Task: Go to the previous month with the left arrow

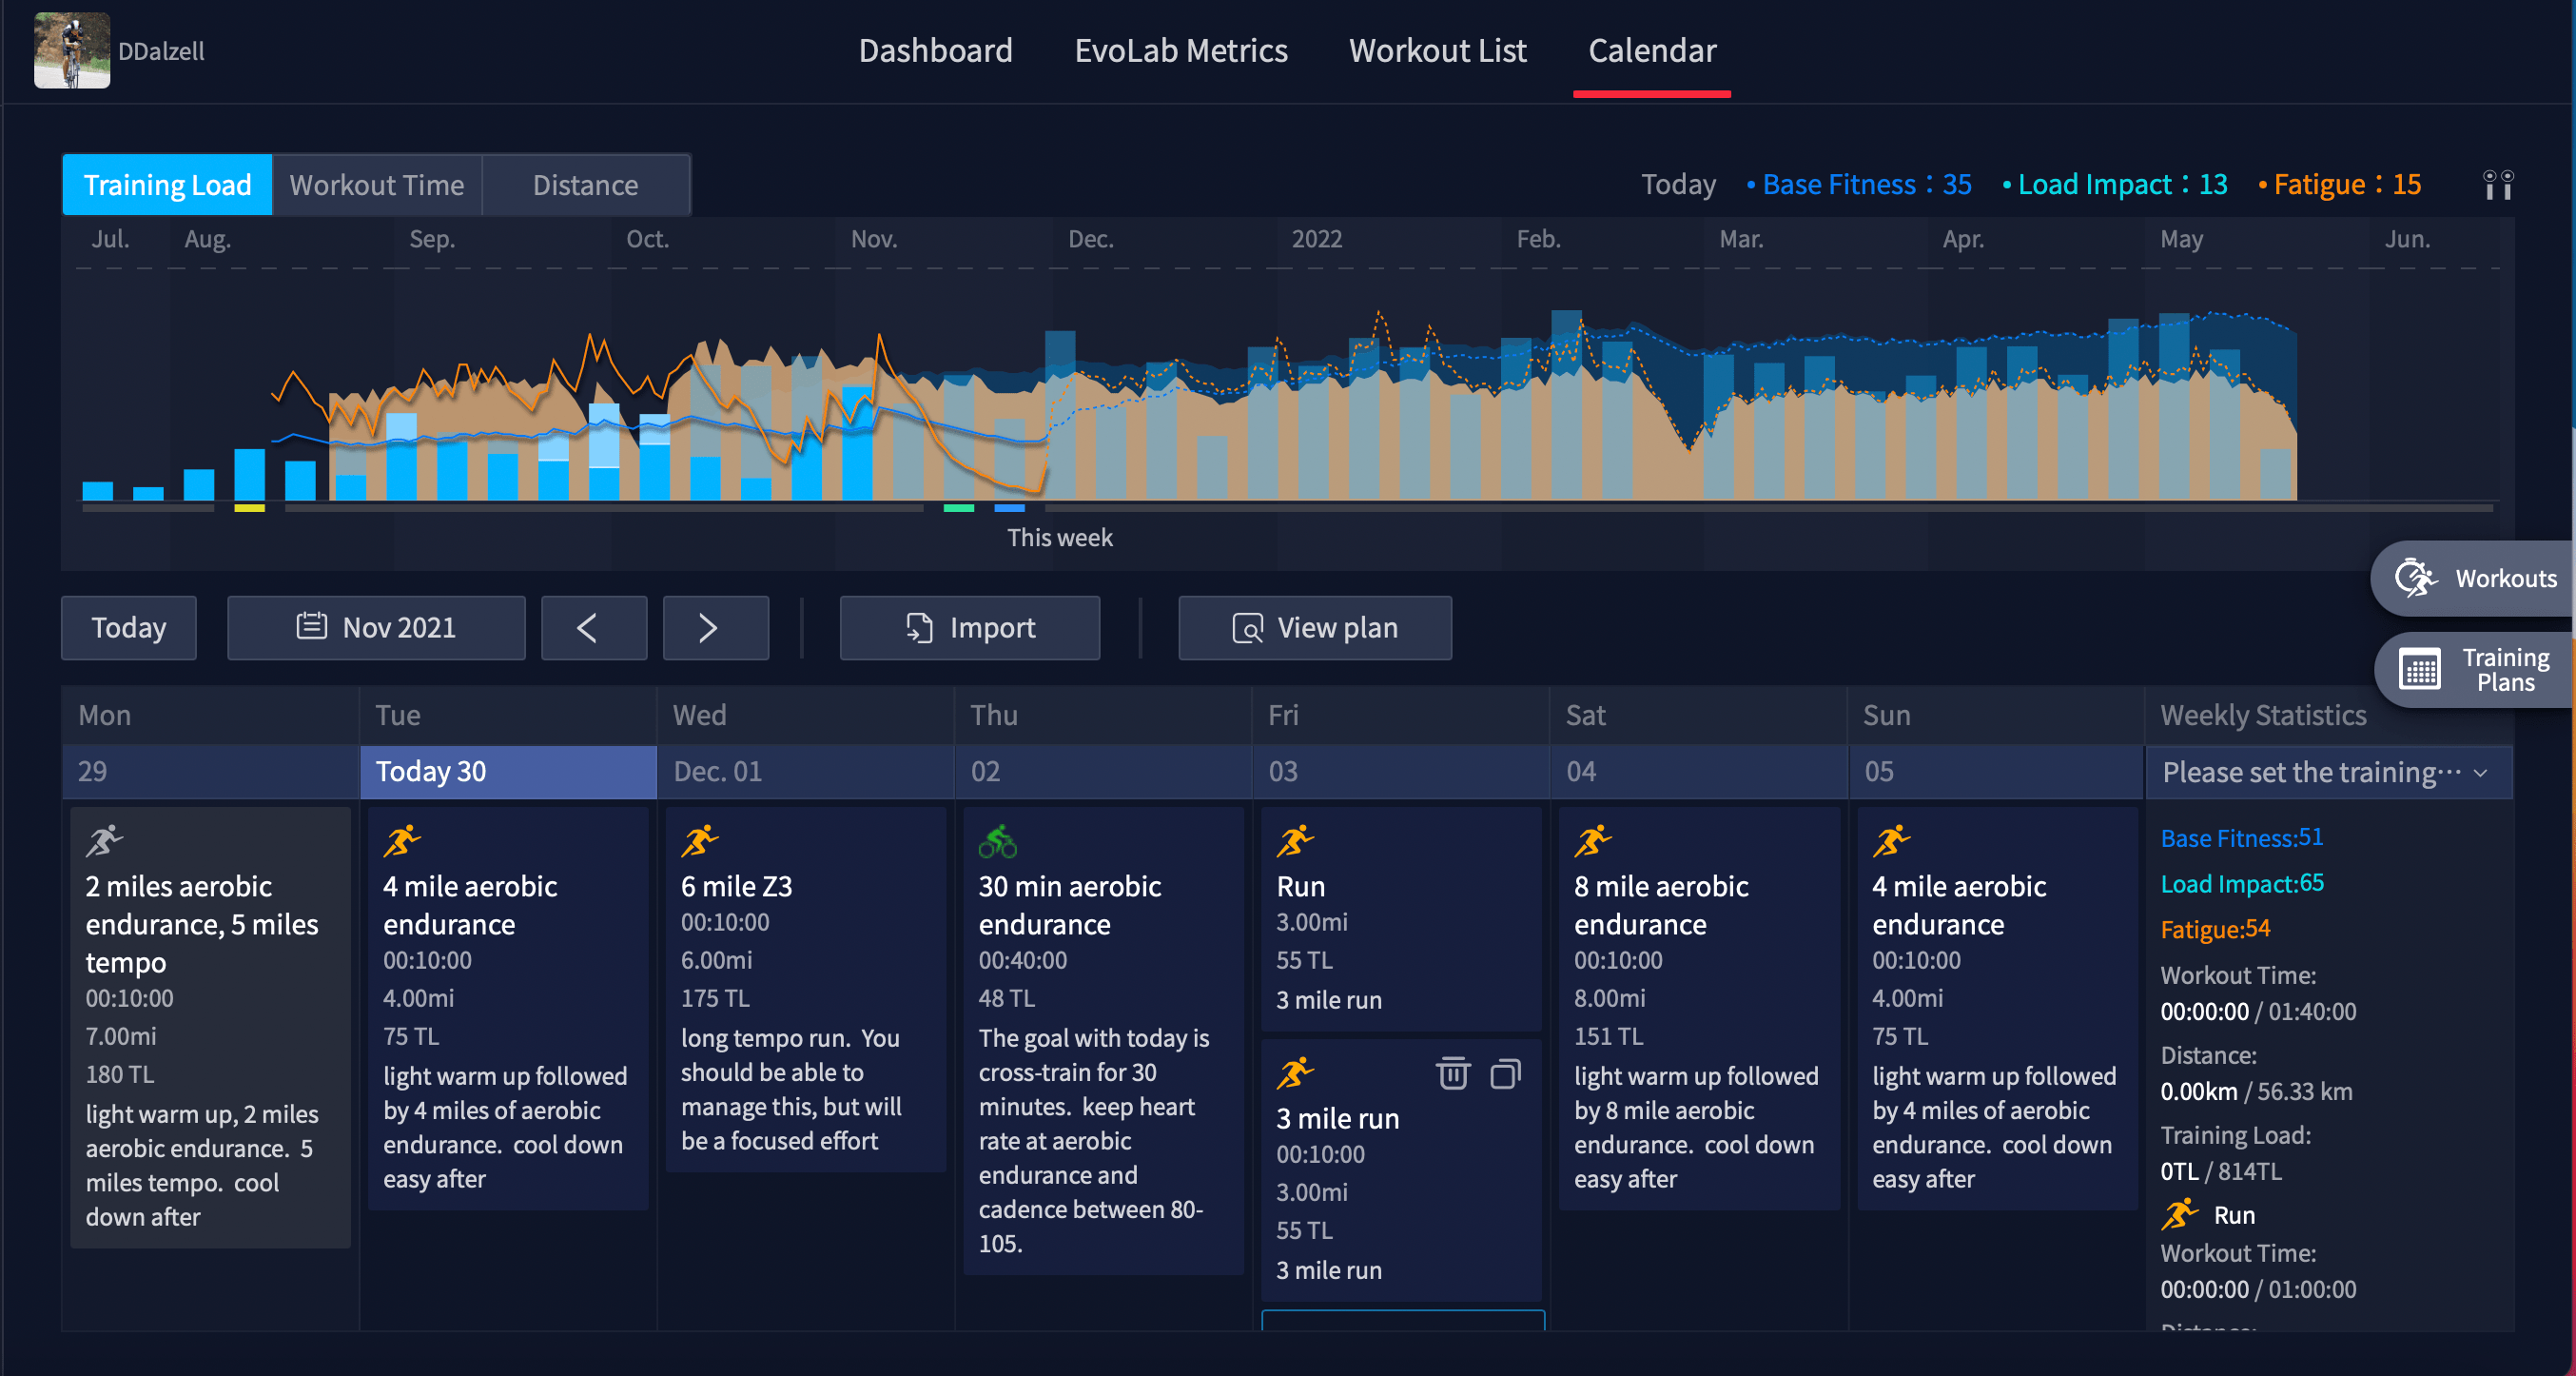Action: (593, 627)
